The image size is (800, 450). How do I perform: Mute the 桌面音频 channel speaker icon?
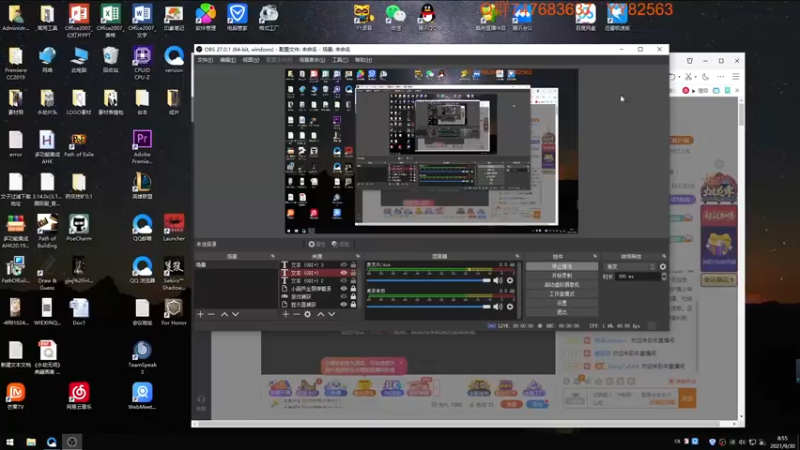click(498, 307)
